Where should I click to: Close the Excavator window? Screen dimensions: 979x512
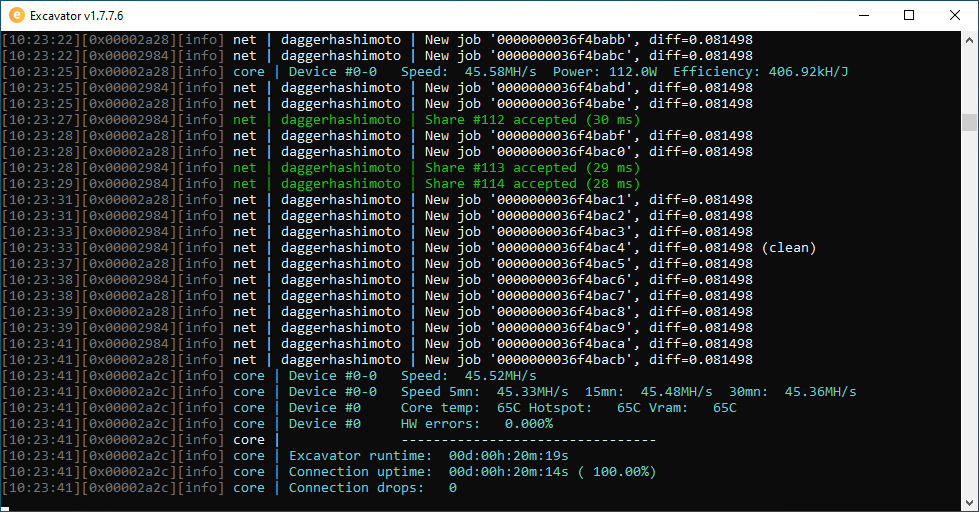955,16
